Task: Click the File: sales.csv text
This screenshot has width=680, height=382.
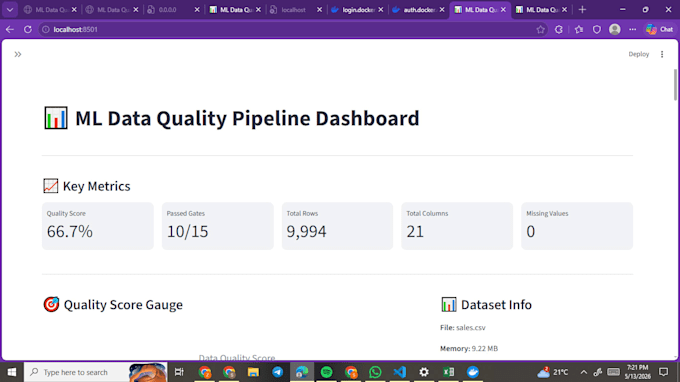Action: pyautogui.click(x=463, y=328)
